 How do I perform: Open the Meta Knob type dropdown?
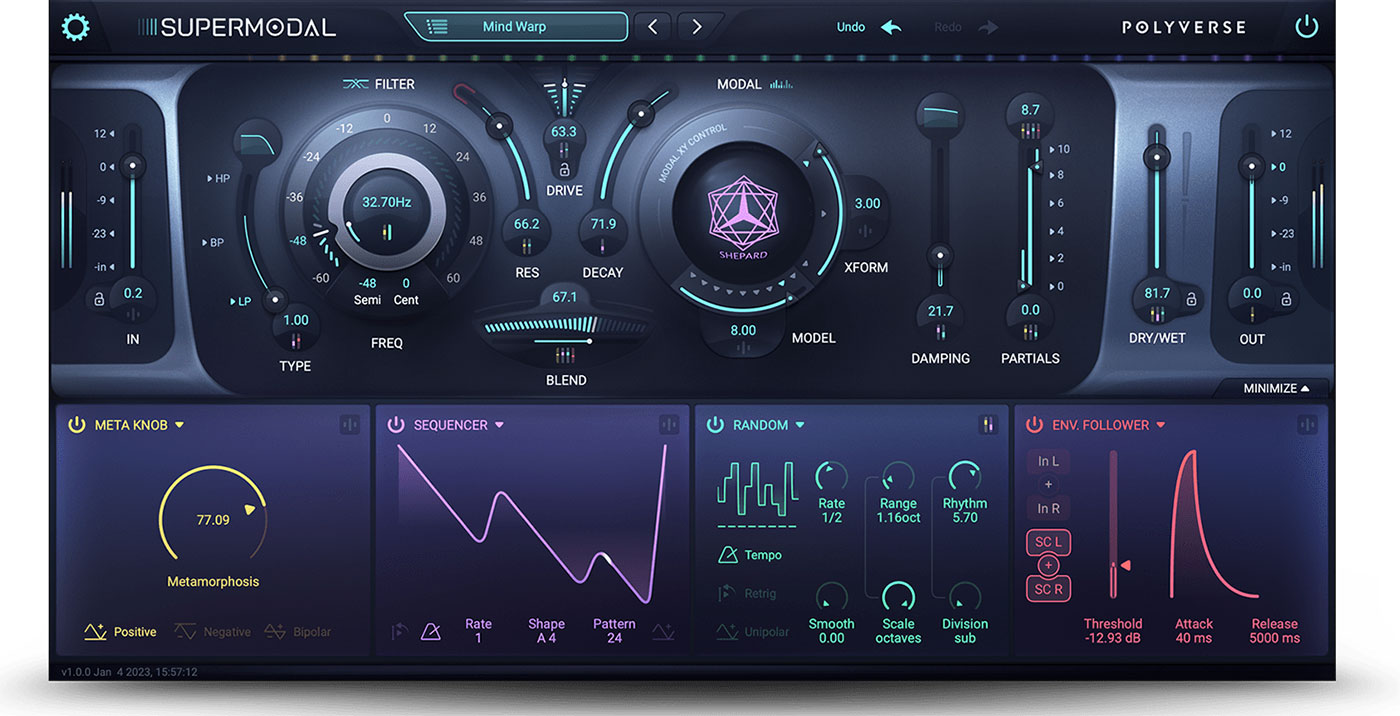click(179, 425)
